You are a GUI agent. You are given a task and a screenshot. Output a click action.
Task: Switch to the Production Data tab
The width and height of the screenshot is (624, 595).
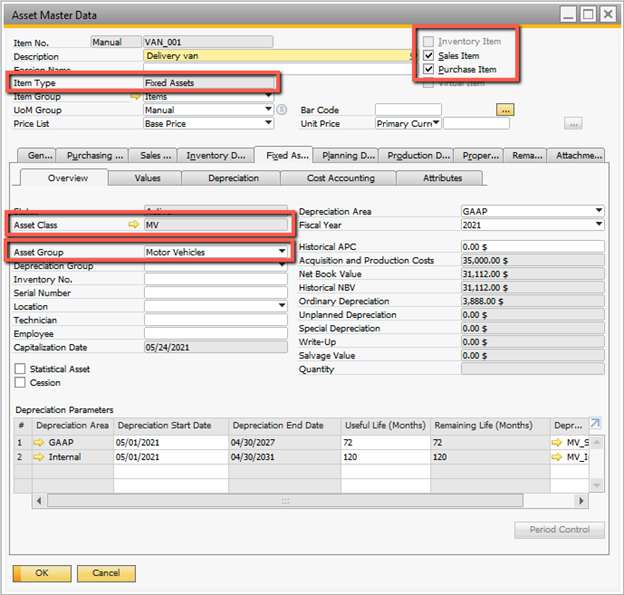(416, 156)
